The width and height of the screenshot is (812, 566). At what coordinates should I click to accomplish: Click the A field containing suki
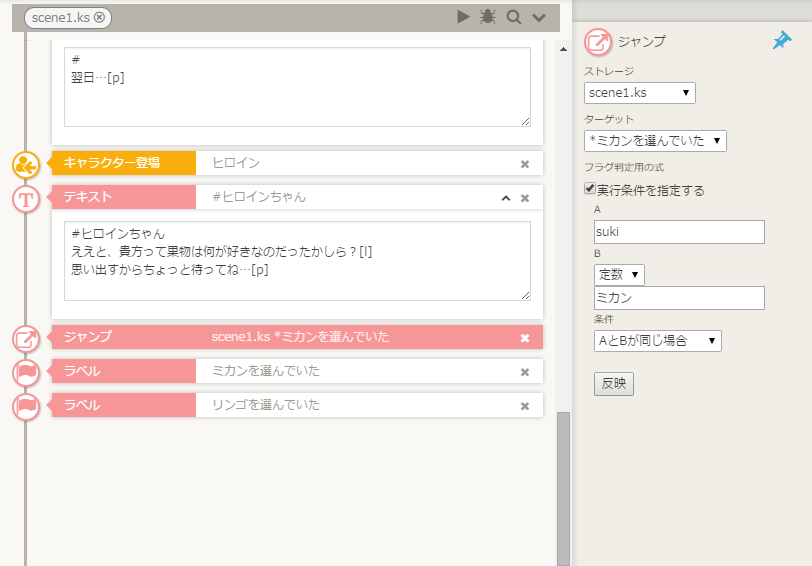click(679, 232)
